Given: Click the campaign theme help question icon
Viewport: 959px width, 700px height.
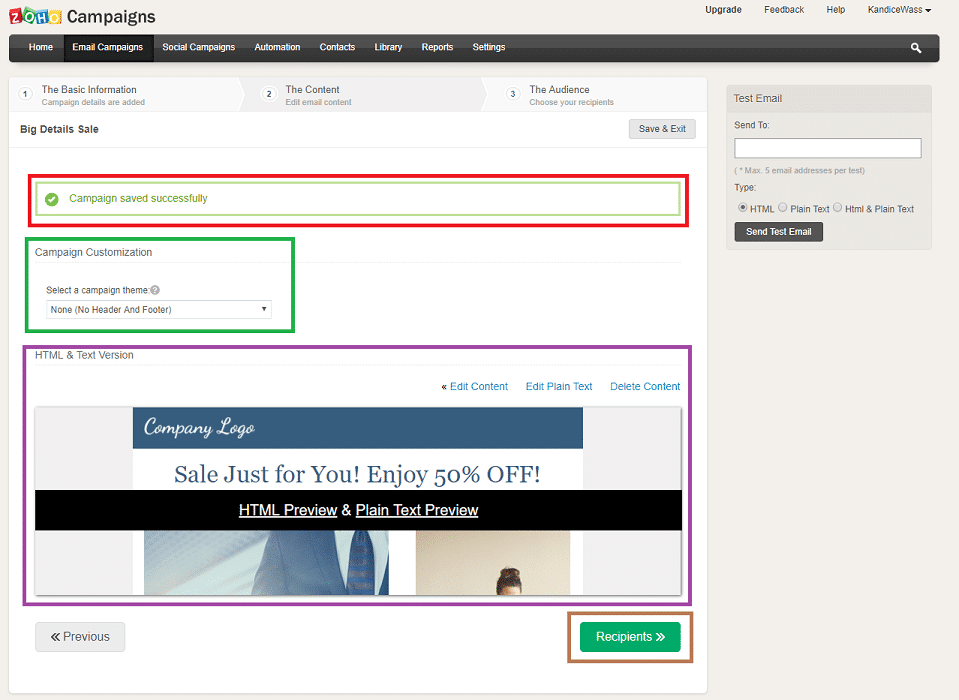Looking at the screenshot, I should 155,290.
